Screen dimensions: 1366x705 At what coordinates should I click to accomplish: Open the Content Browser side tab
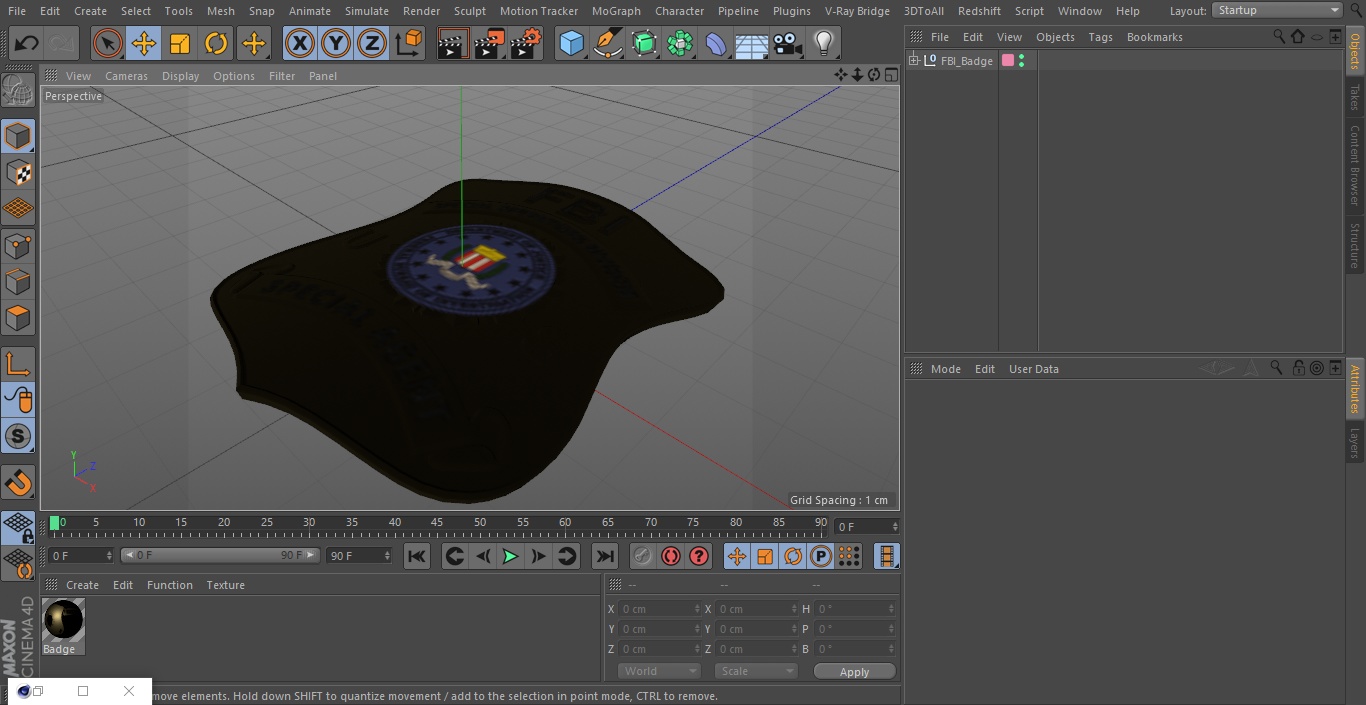tap(1355, 164)
